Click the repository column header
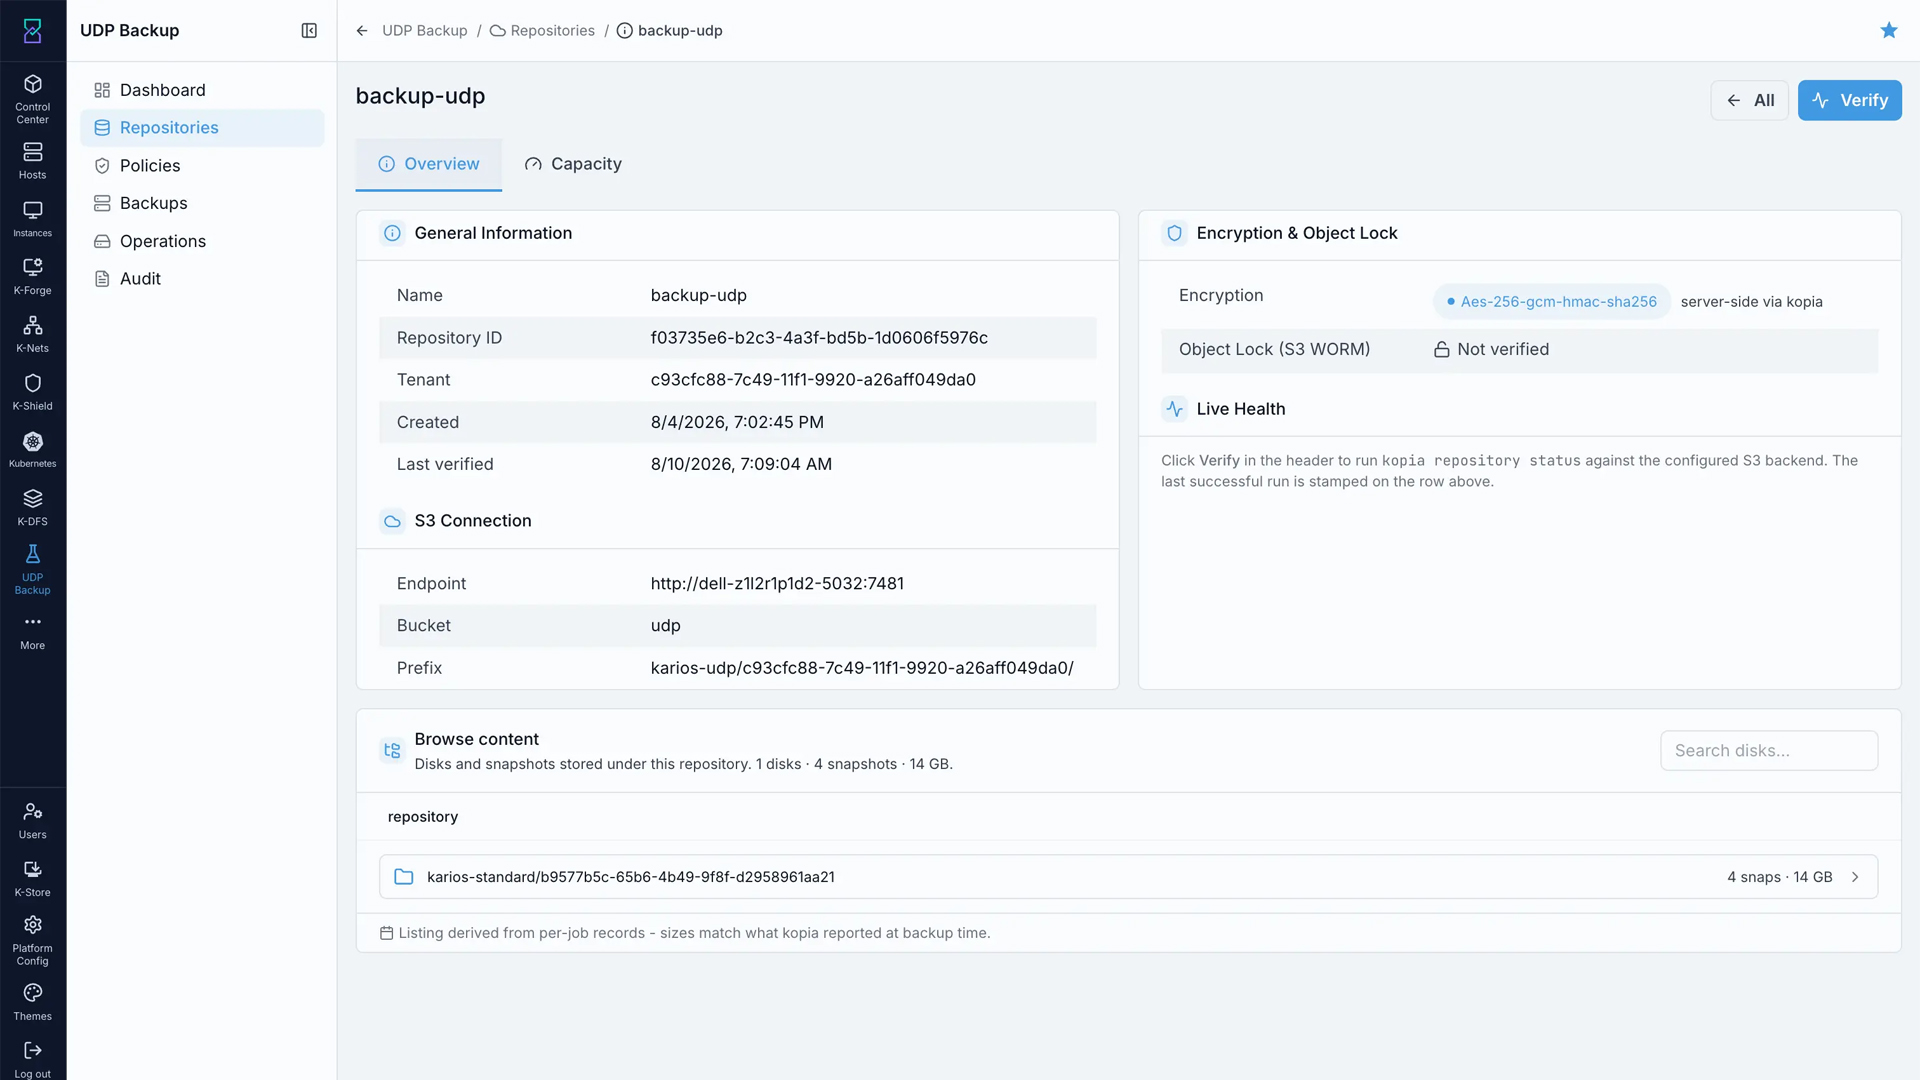This screenshot has width=1920, height=1080. pos(423,817)
